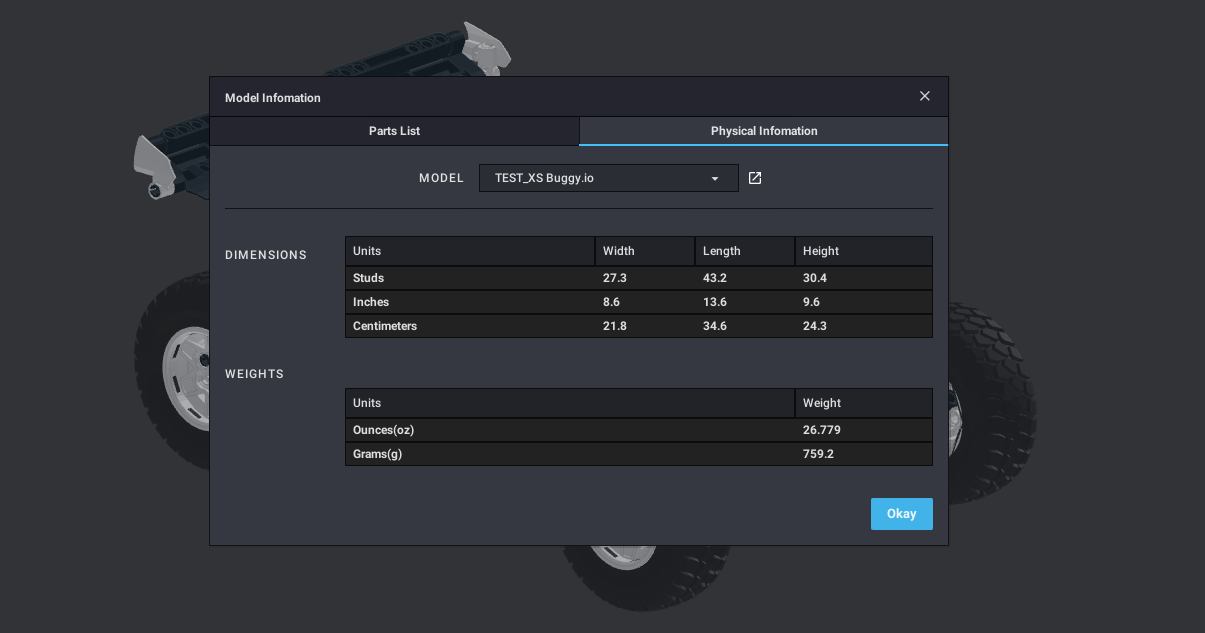
Task: Select the Grams(g) row label
Action: click(377, 454)
